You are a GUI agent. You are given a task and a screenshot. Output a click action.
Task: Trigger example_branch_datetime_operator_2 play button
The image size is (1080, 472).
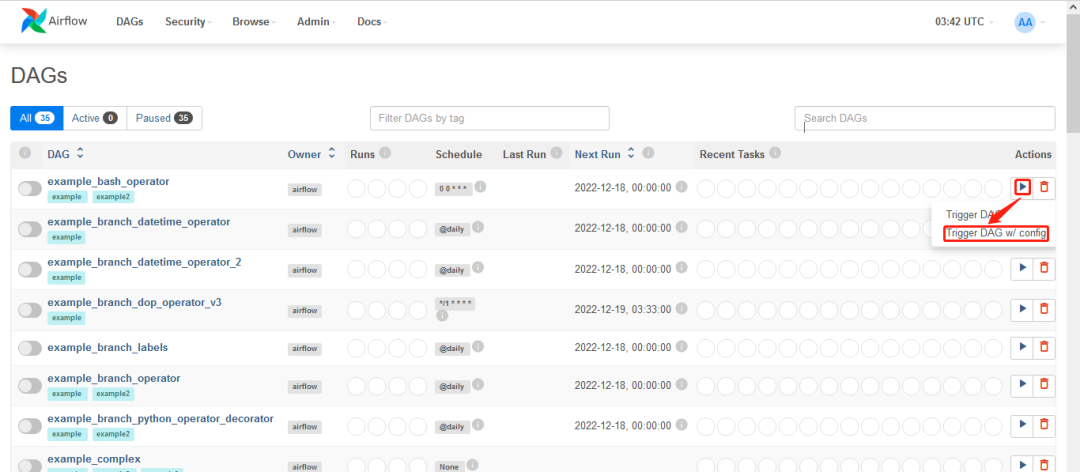click(1023, 268)
